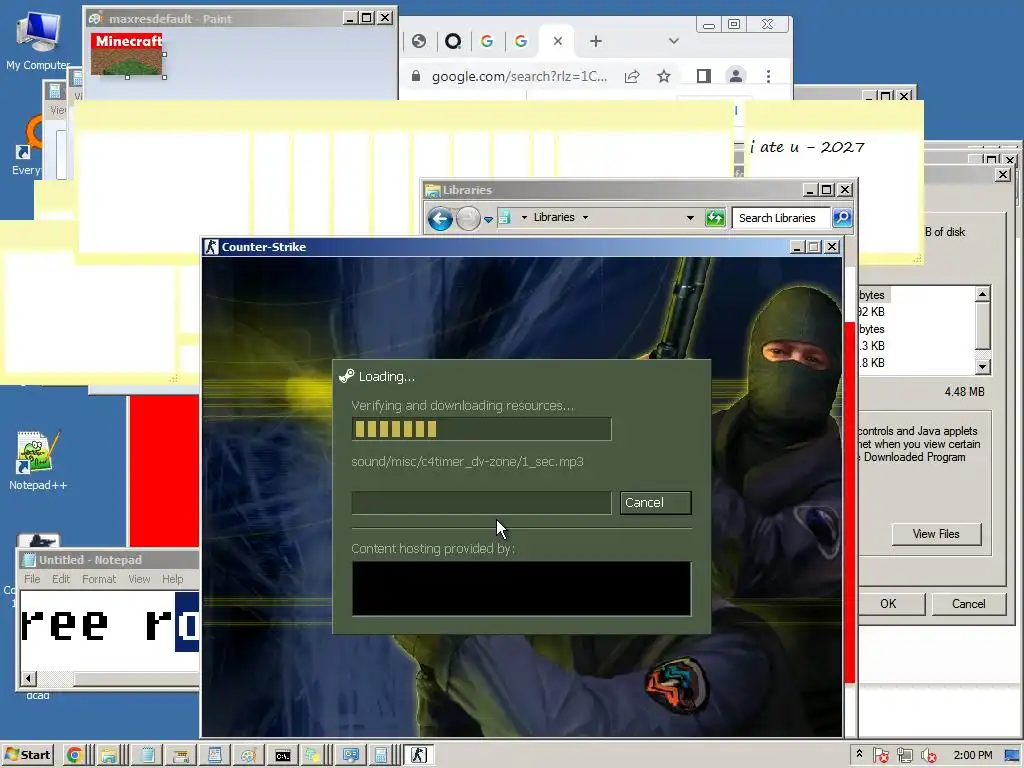Refresh the Libraries window

point(715,217)
